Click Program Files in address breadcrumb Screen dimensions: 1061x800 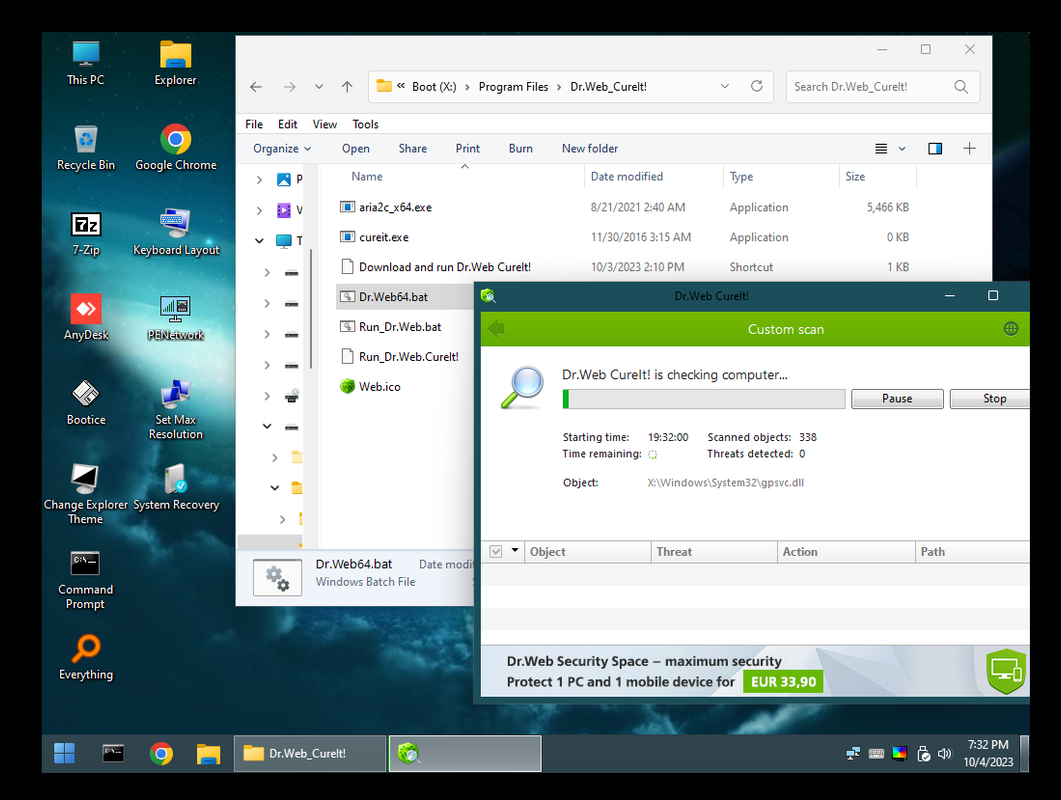514,87
